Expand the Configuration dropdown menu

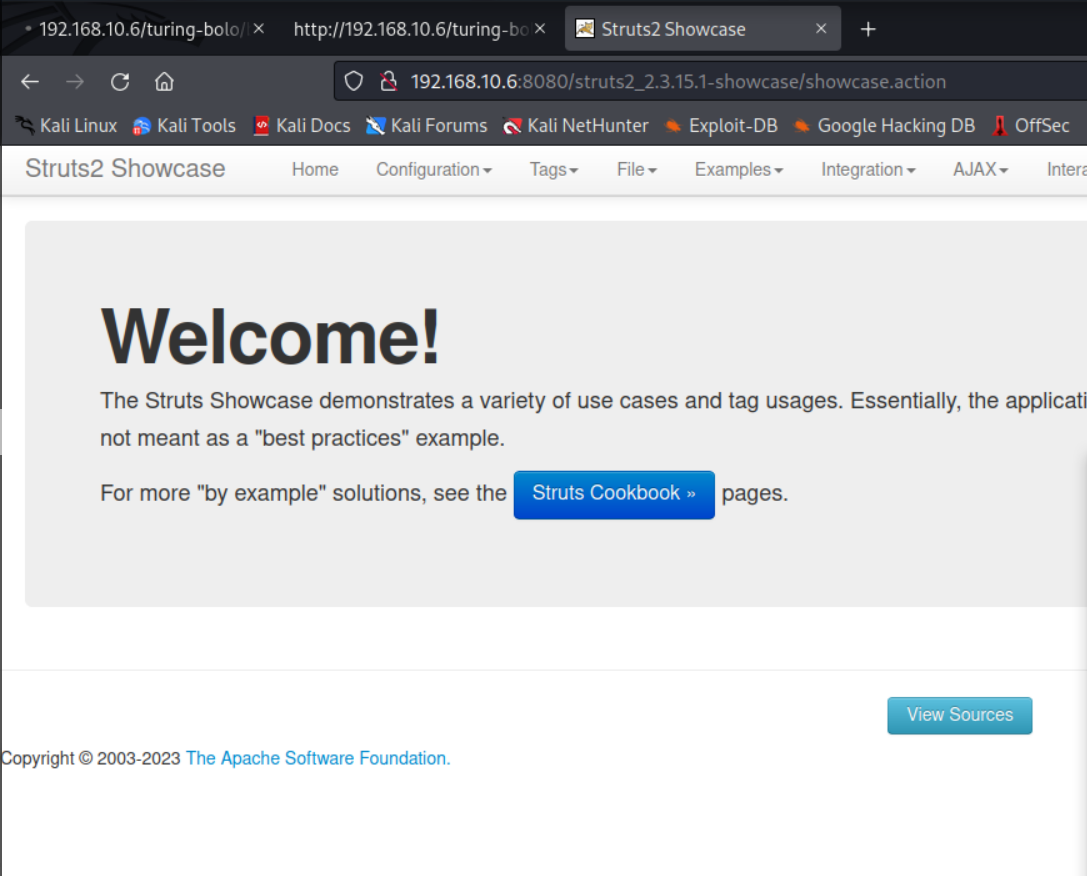click(434, 170)
